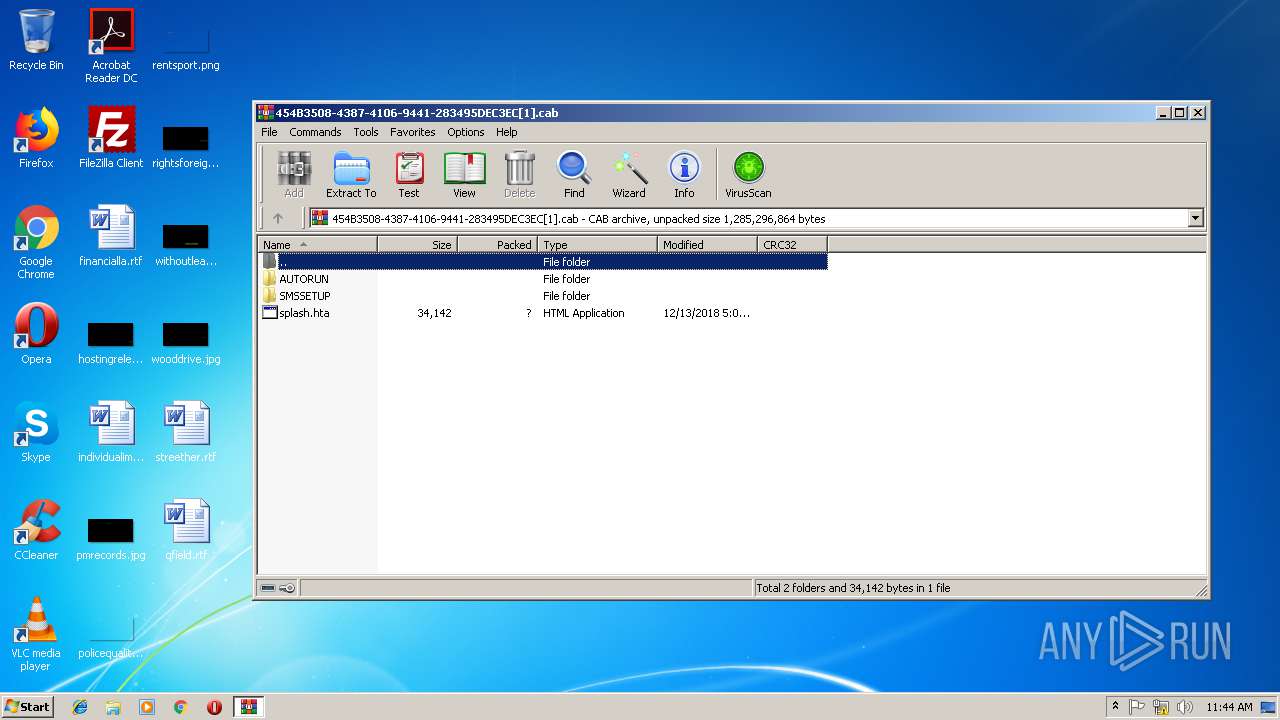Click the Start button
The image size is (1280, 720).
tap(28, 706)
